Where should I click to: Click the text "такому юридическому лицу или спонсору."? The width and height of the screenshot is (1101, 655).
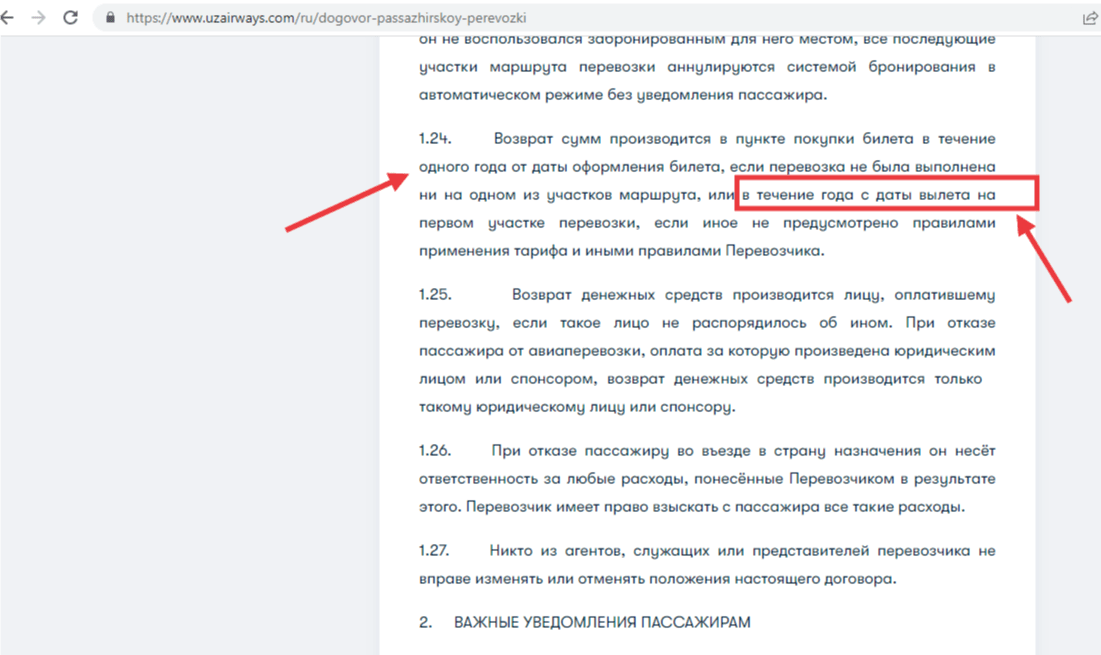(x=577, y=407)
